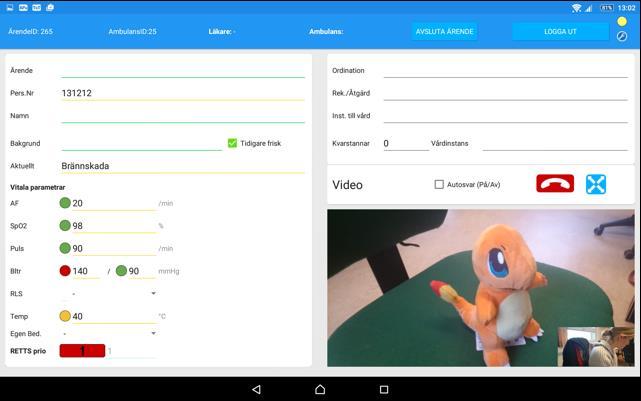Uncheck the Tidigare frisk checkbox
641x401 pixels.
tap(232, 143)
